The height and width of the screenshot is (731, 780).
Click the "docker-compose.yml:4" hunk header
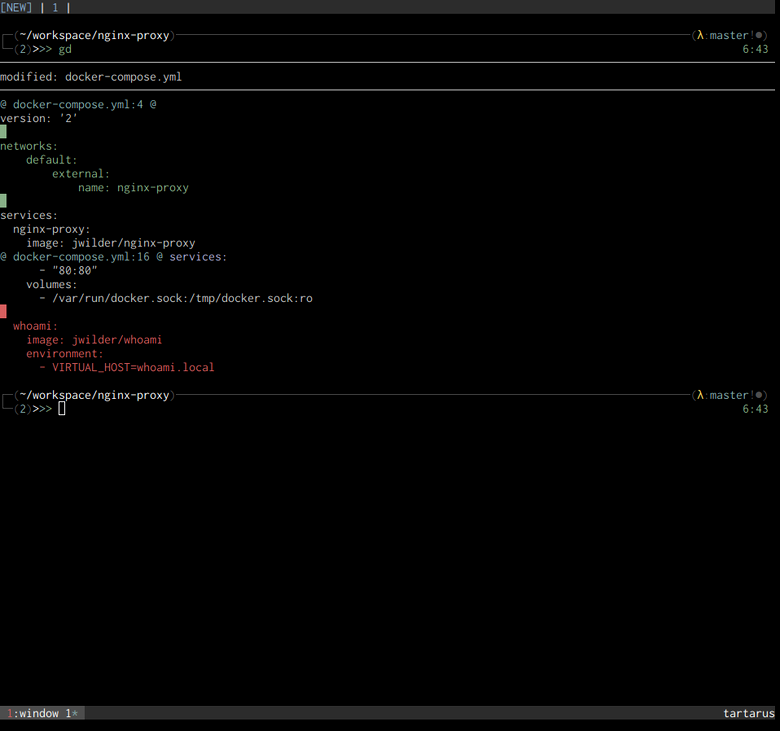(x=78, y=104)
